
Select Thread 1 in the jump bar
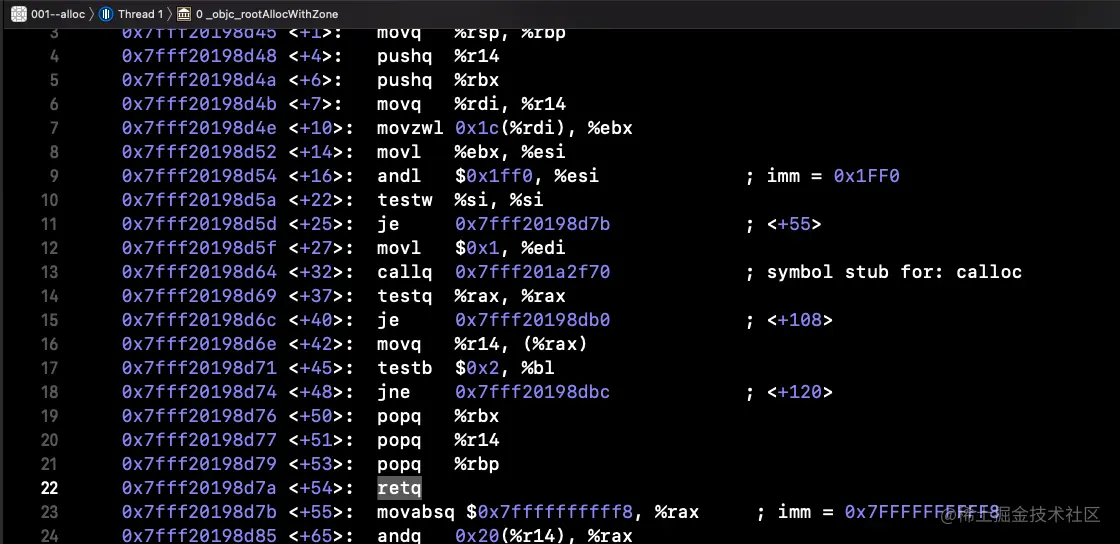140,14
